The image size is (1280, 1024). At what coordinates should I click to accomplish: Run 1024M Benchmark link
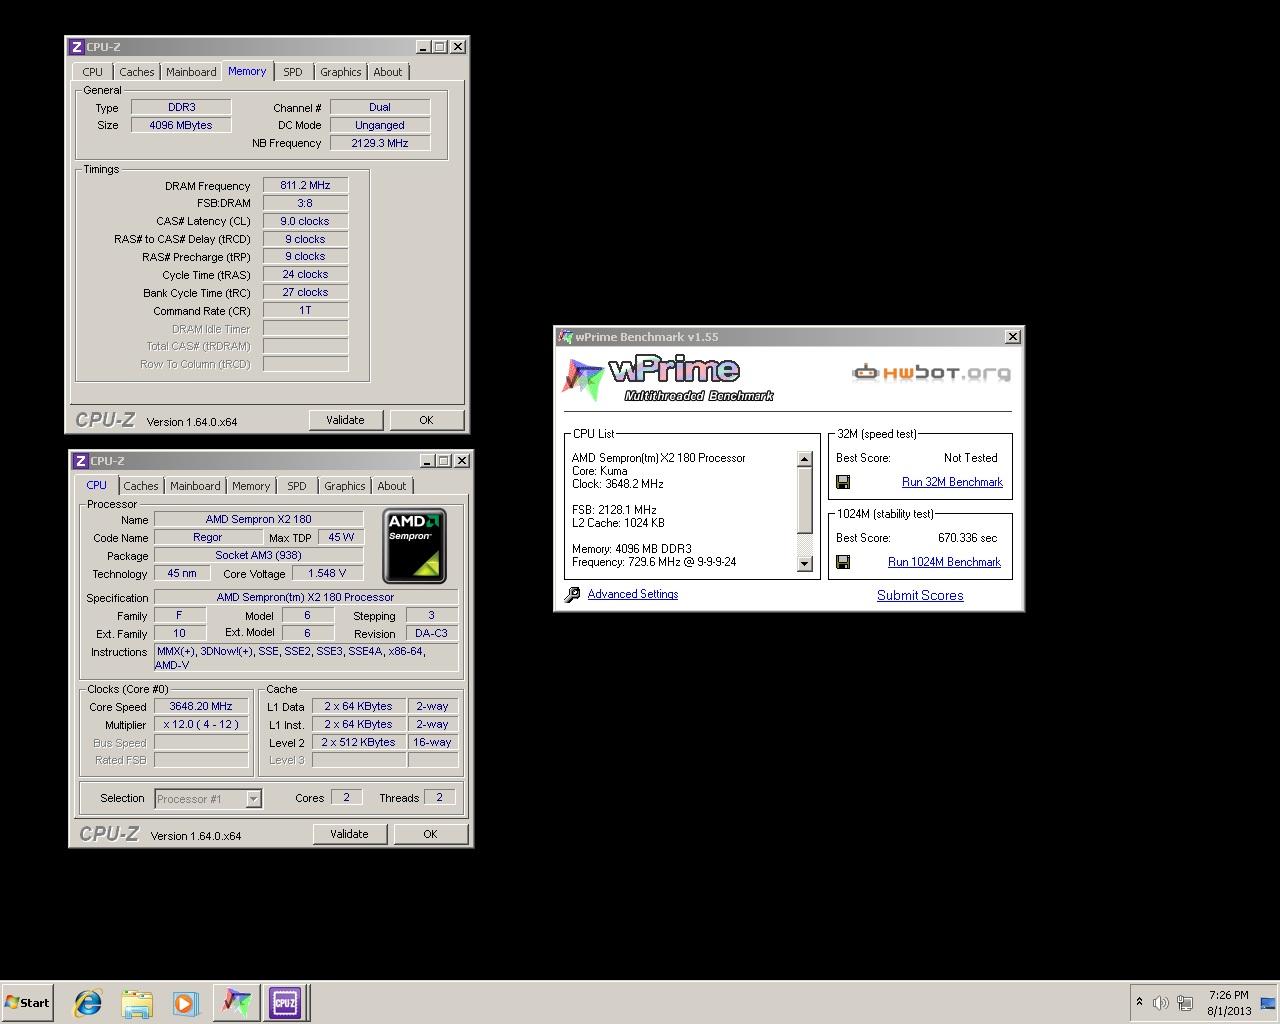(944, 562)
